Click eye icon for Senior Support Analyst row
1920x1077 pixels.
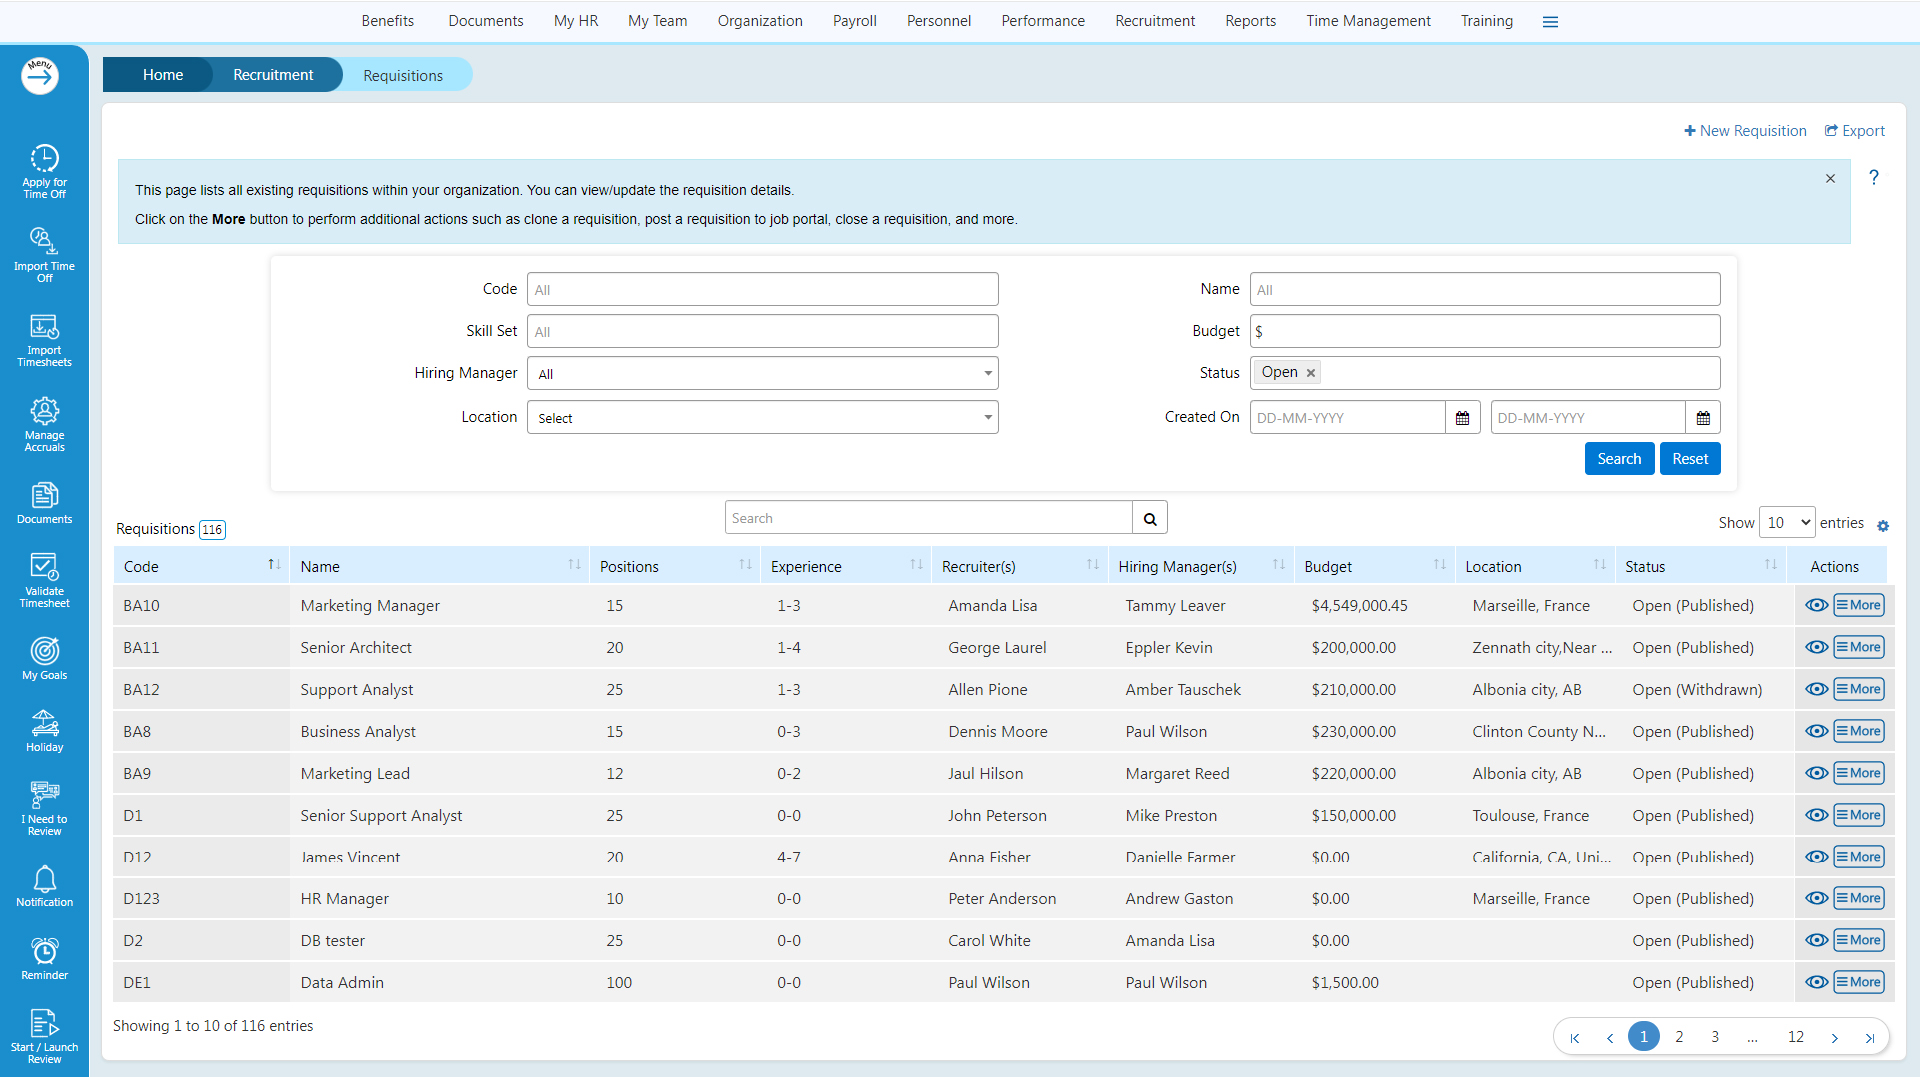point(1816,815)
